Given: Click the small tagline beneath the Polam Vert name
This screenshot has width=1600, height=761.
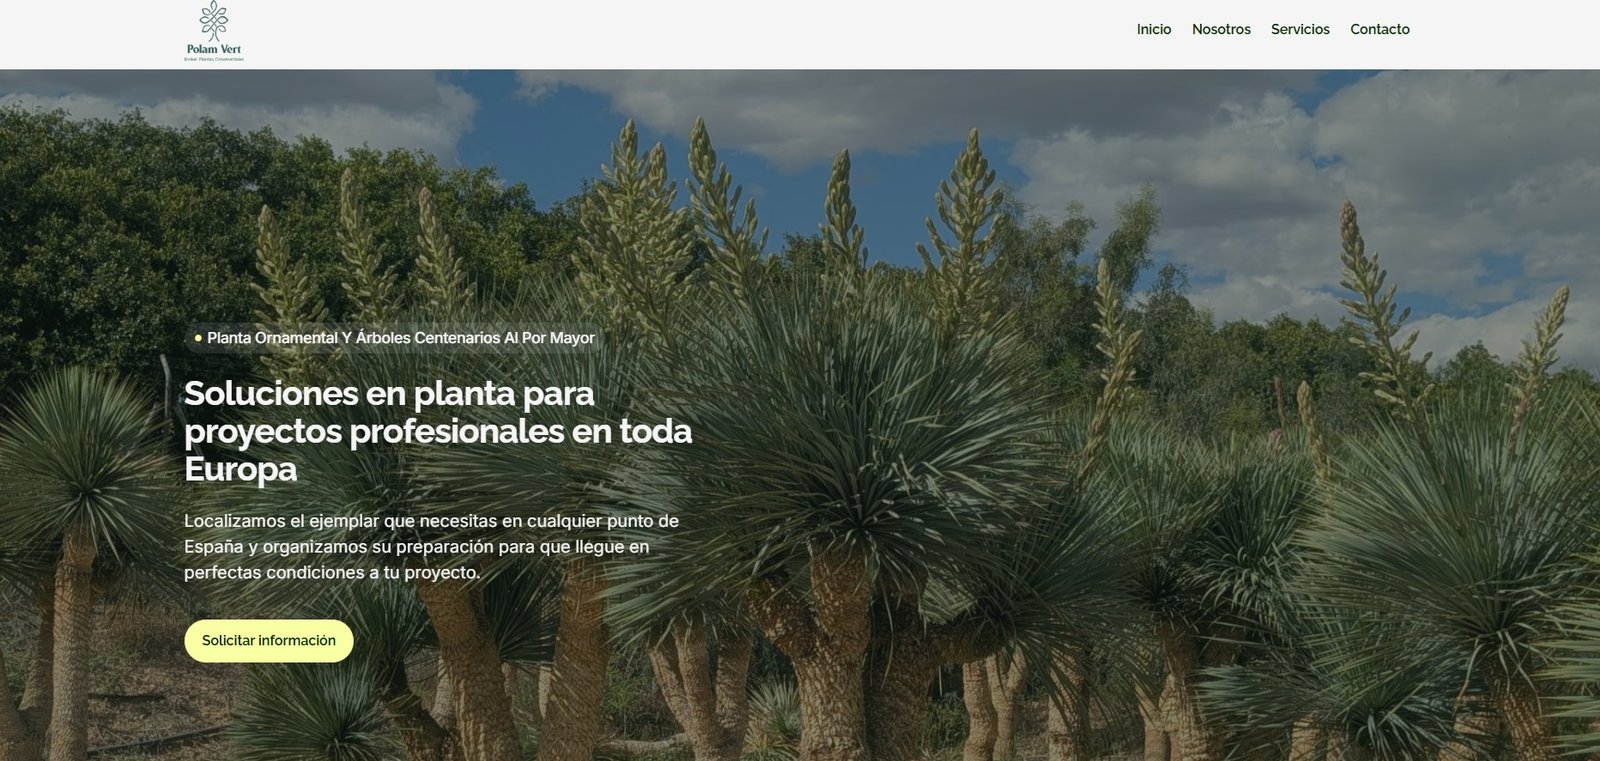Looking at the screenshot, I should pyautogui.click(x=214, y=60).
